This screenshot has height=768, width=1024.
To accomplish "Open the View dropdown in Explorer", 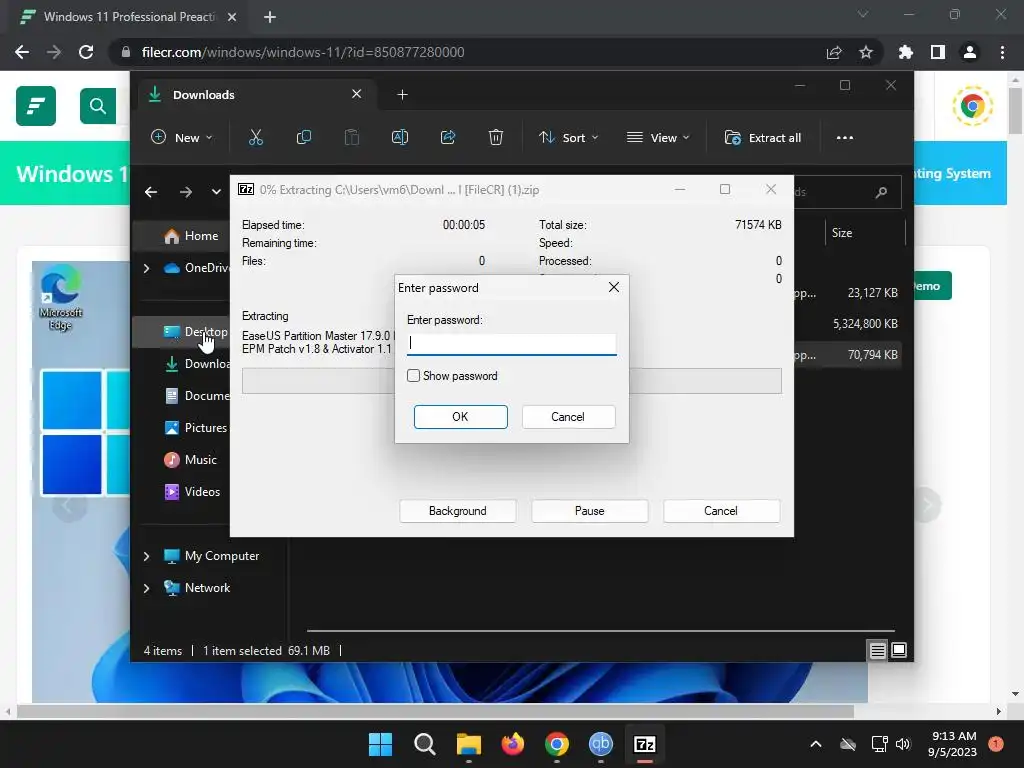I will click(658, 138).
